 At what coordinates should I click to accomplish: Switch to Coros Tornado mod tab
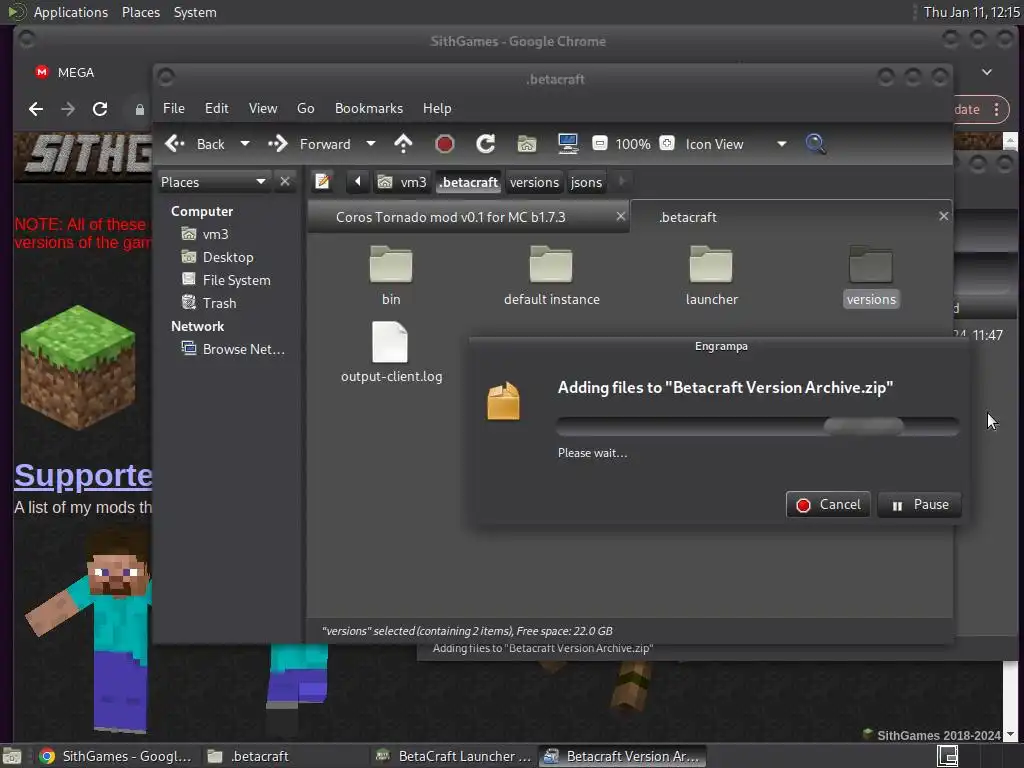coord(451,217)
